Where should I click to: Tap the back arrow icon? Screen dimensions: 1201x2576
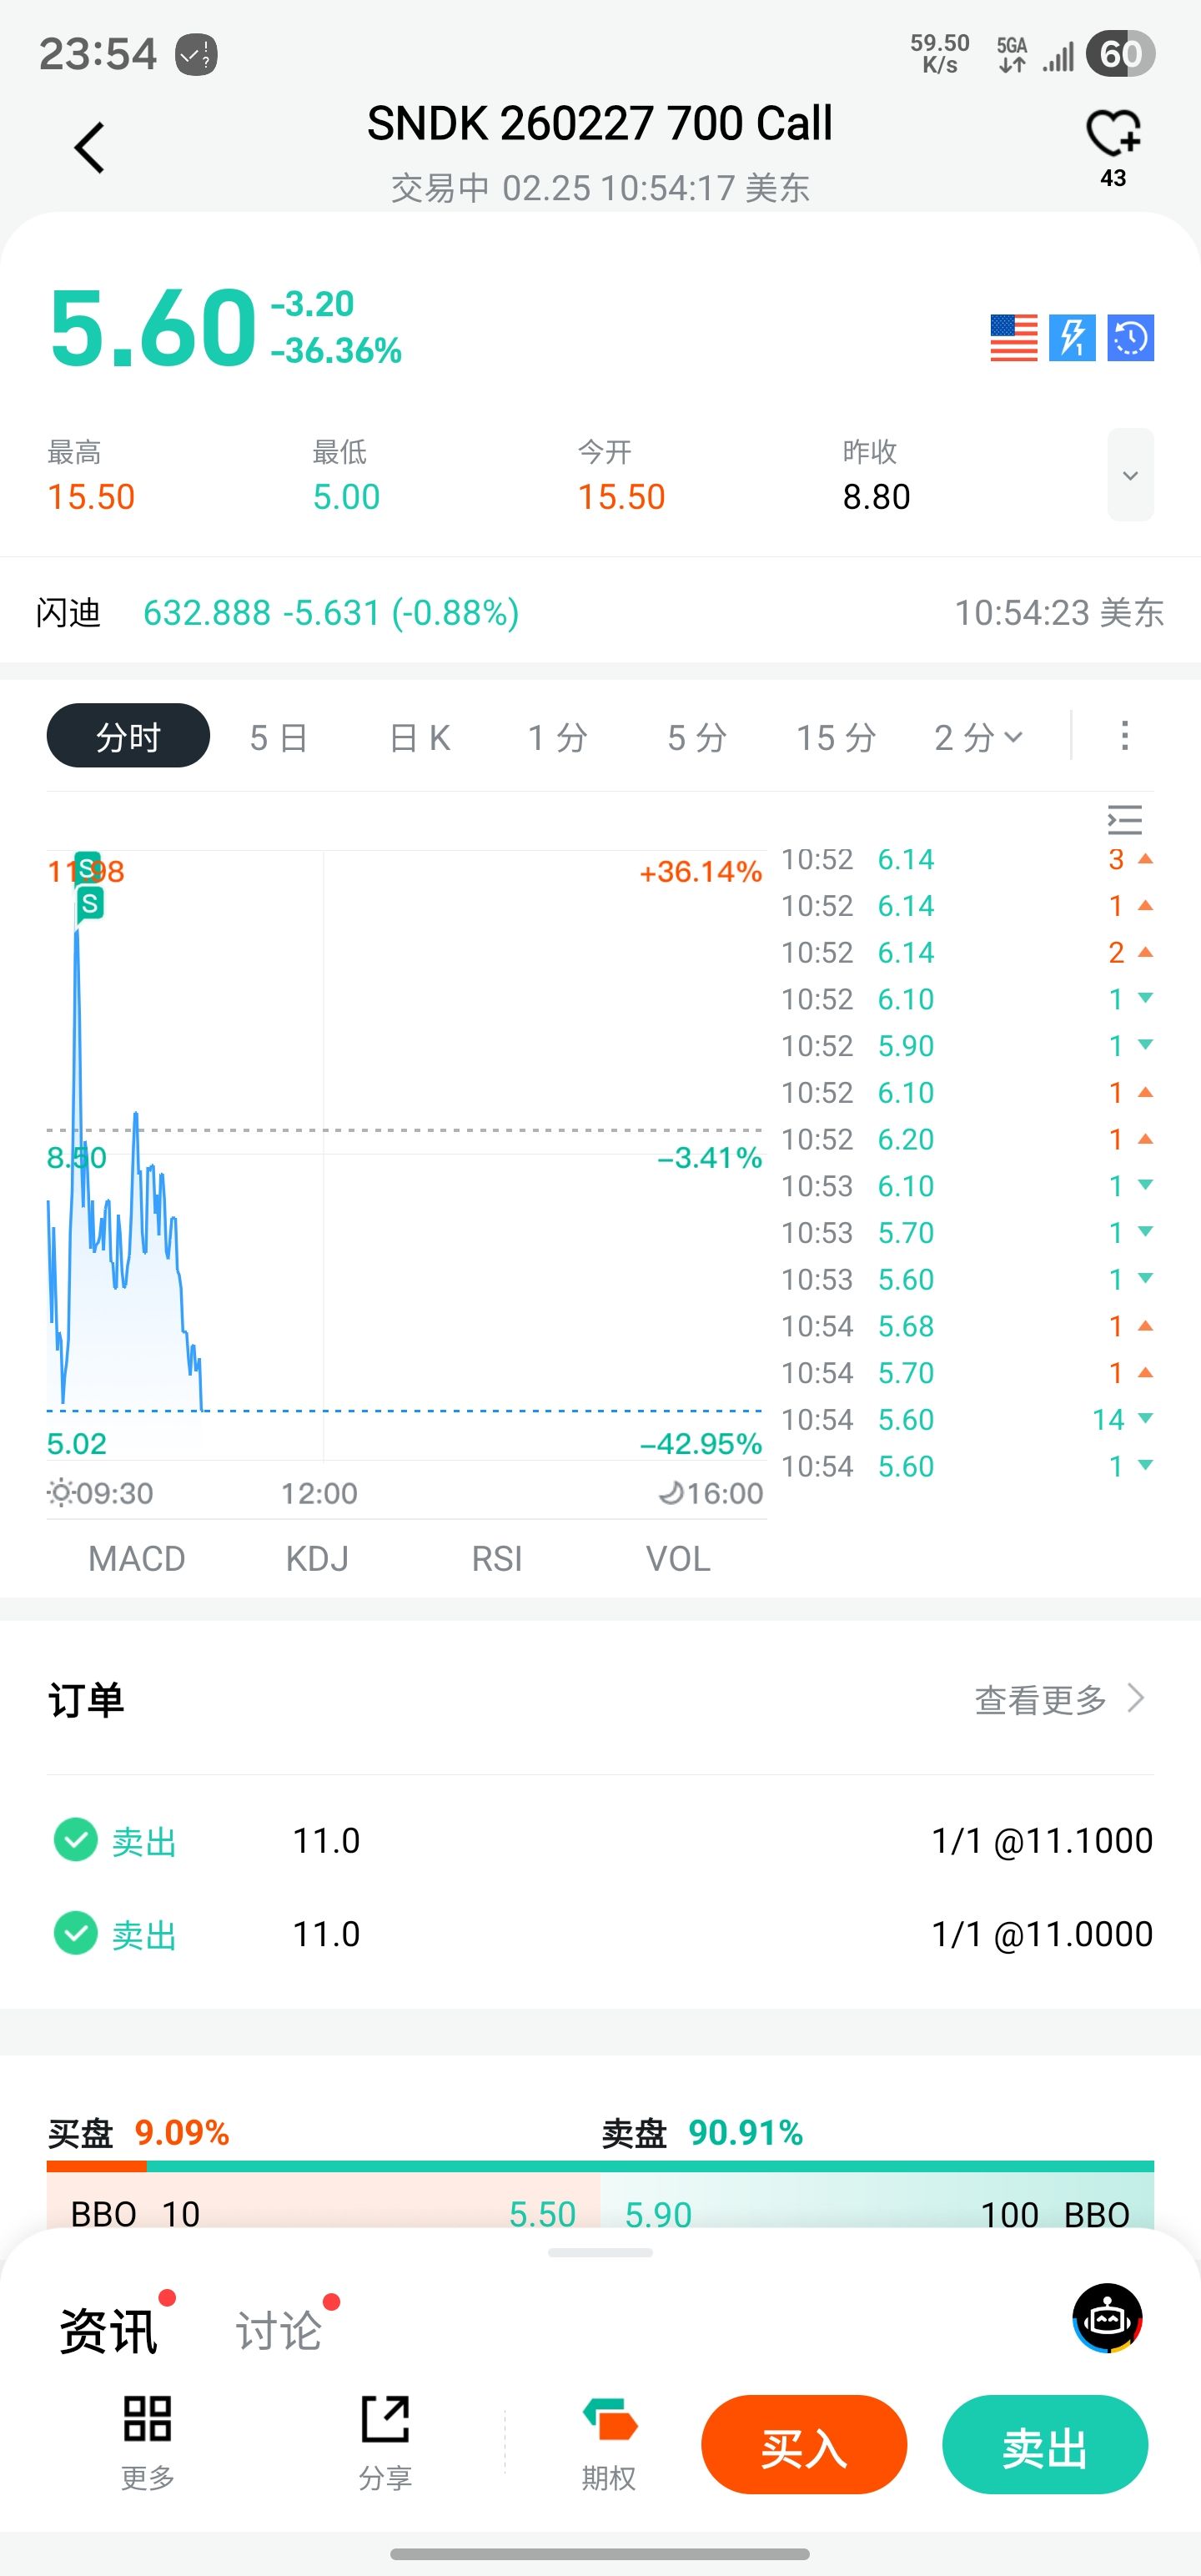click(x=90, y=148)
